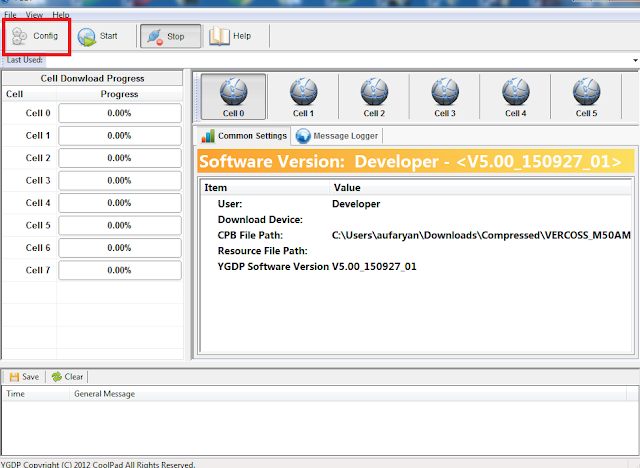Select the Resource File Path: row
640x468 pixels.
(x=416, y=251)
